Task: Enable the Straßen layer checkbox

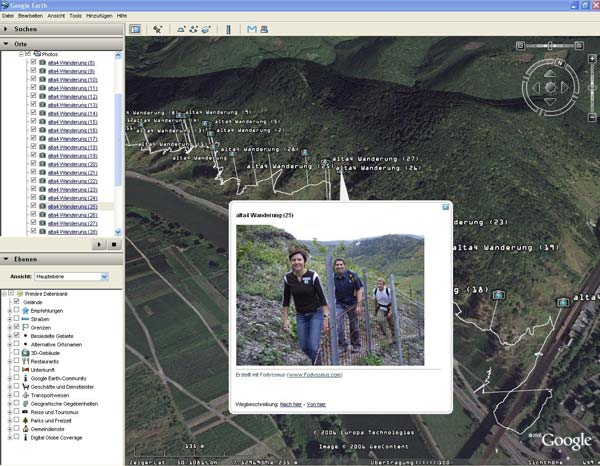Action: 16,318
